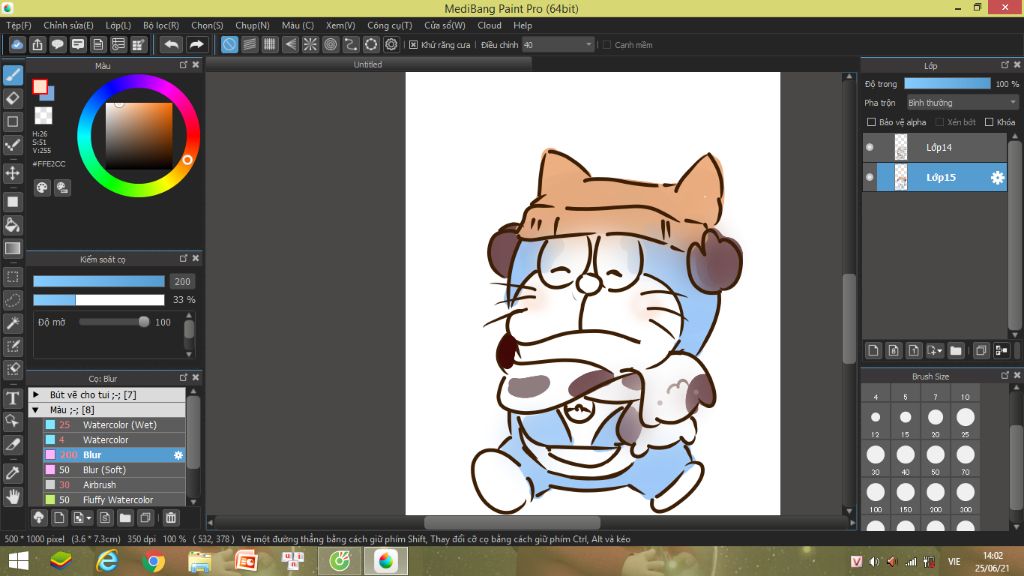Open the add brush type dropdown

[x=82, y=518]
